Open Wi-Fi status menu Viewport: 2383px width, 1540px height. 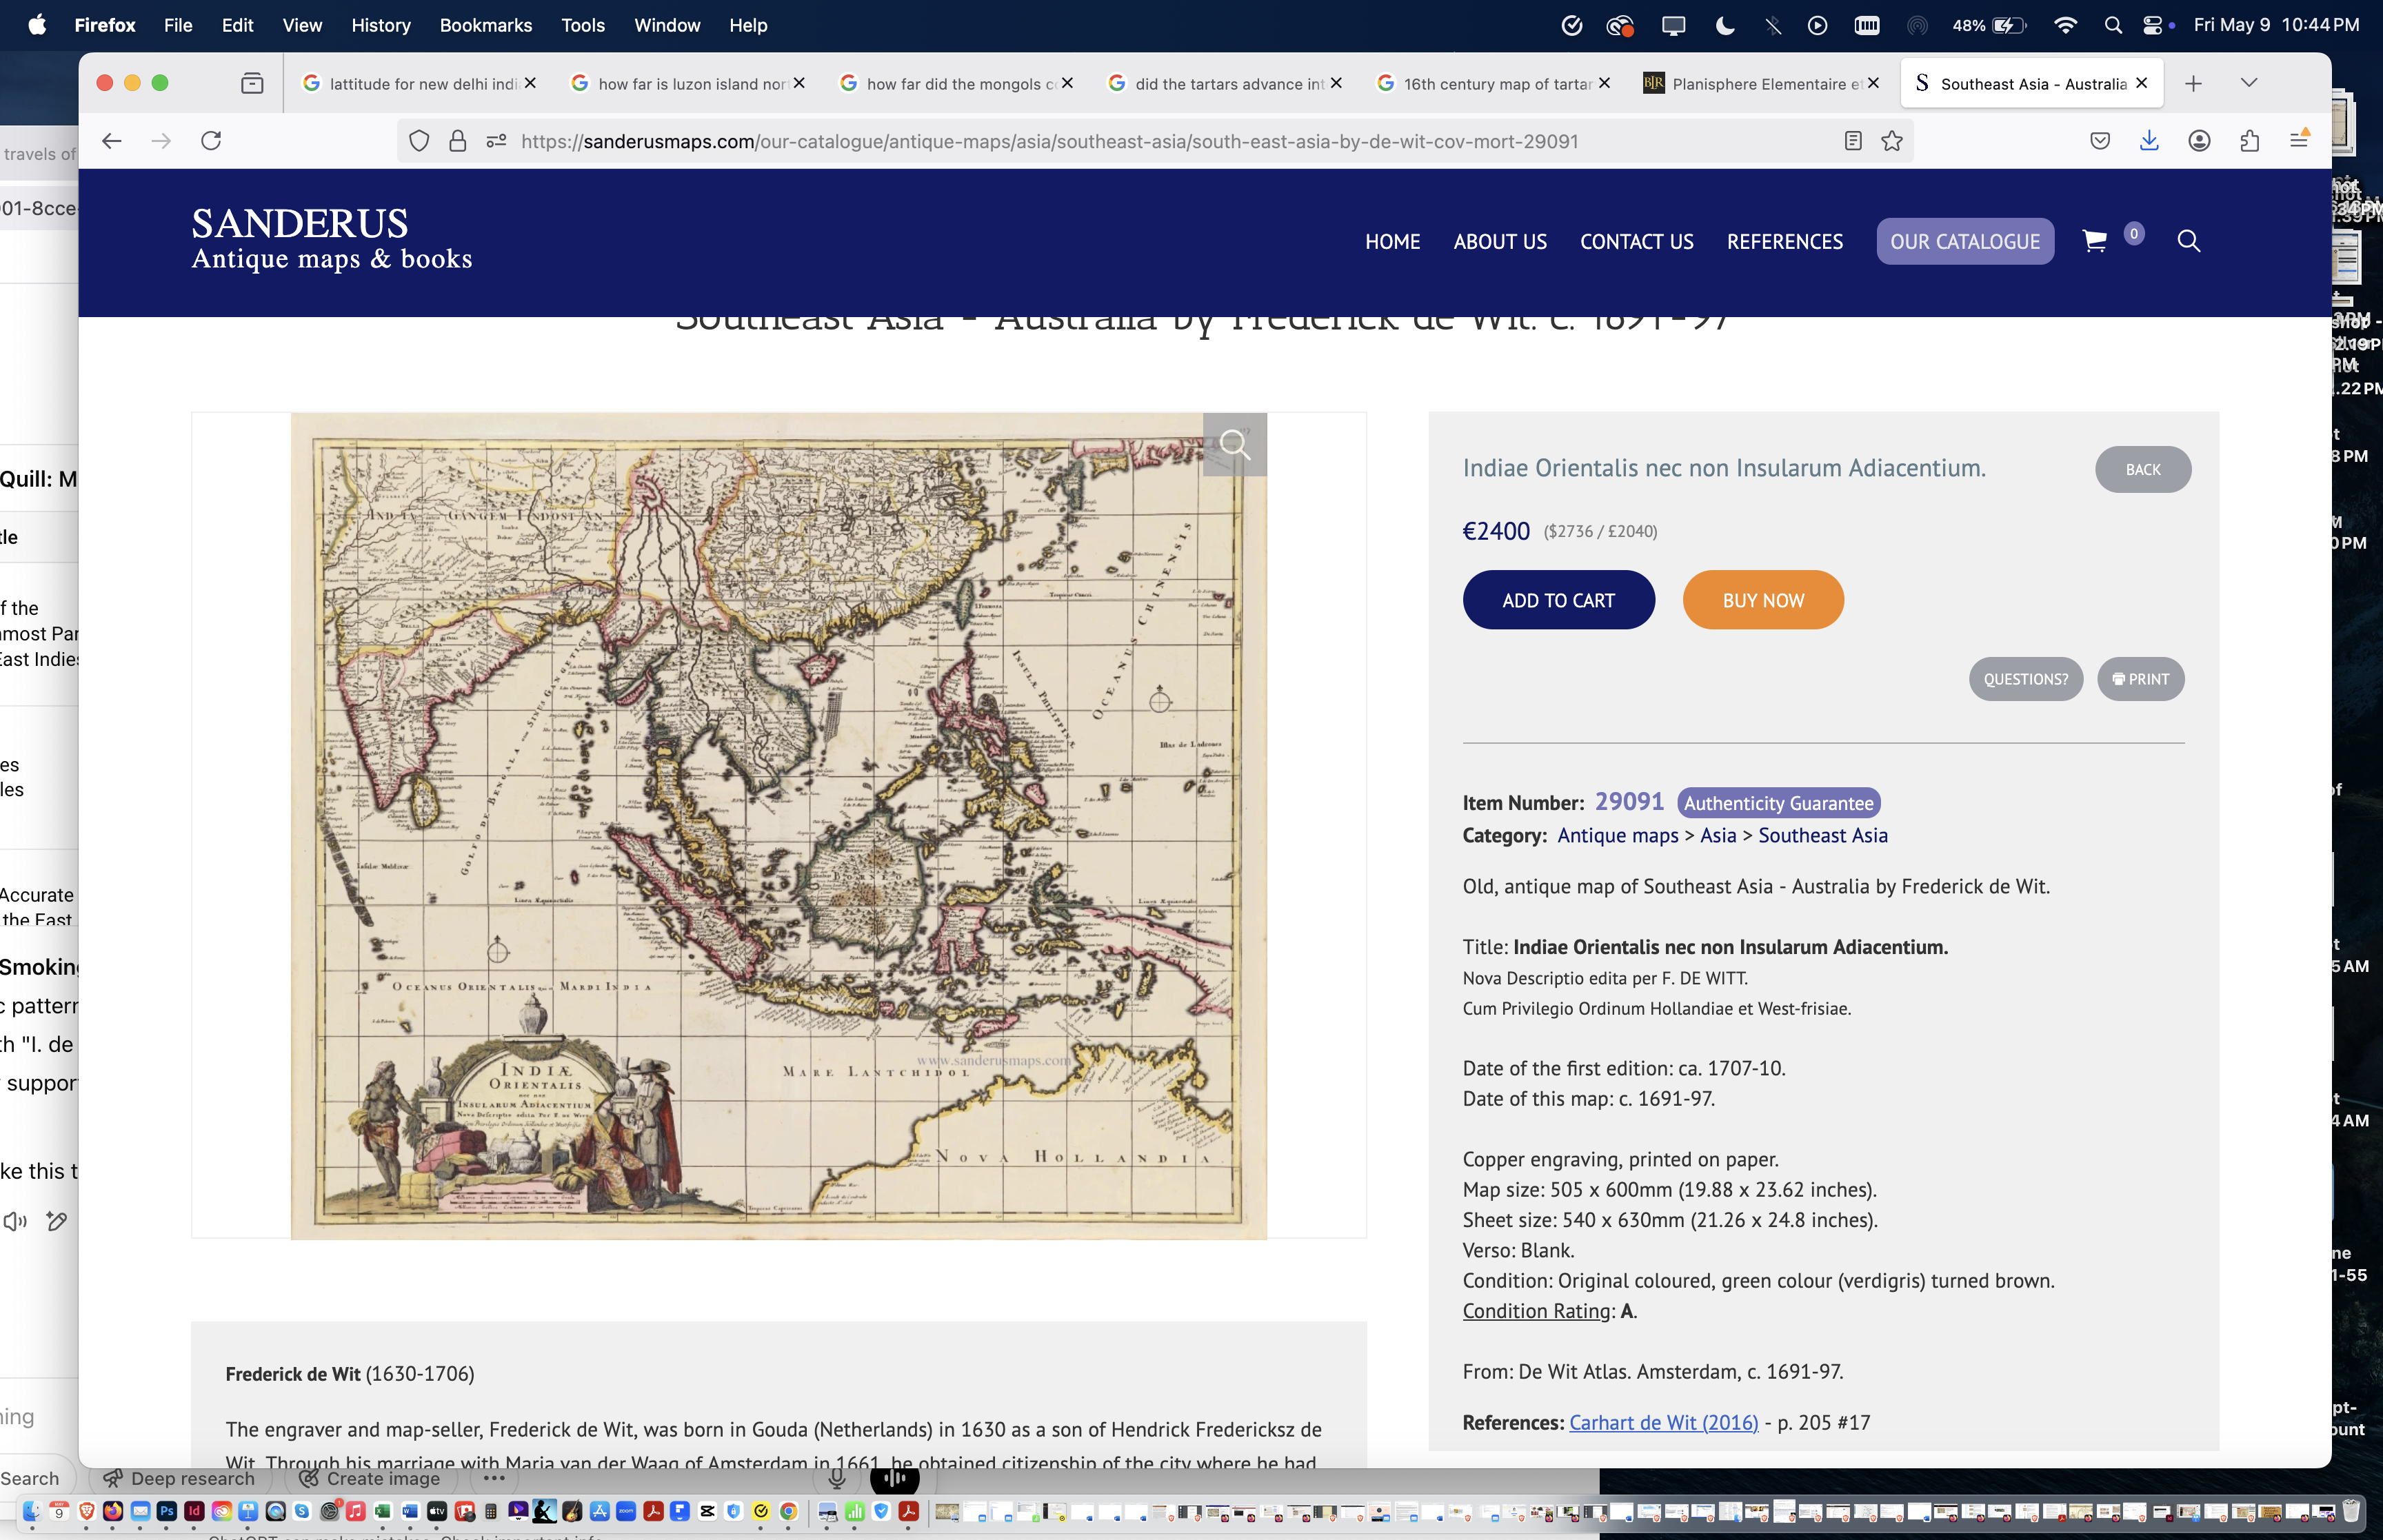click(x=2065, y=25)
